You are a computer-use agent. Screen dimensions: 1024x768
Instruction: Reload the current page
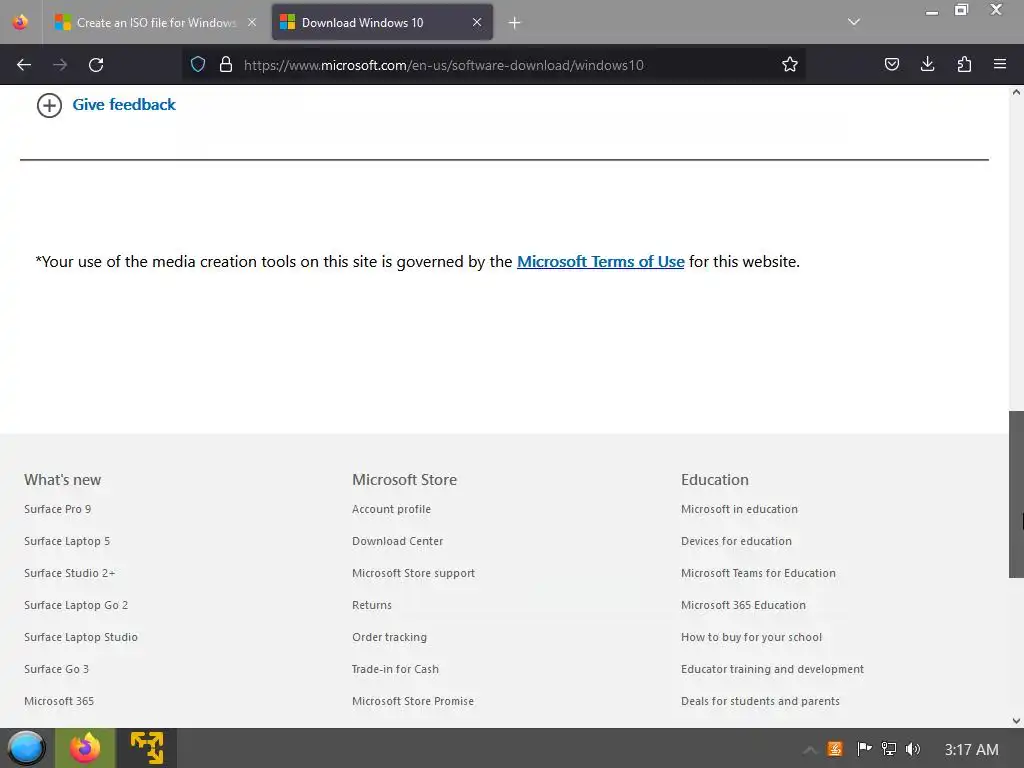tap(96, 65)
